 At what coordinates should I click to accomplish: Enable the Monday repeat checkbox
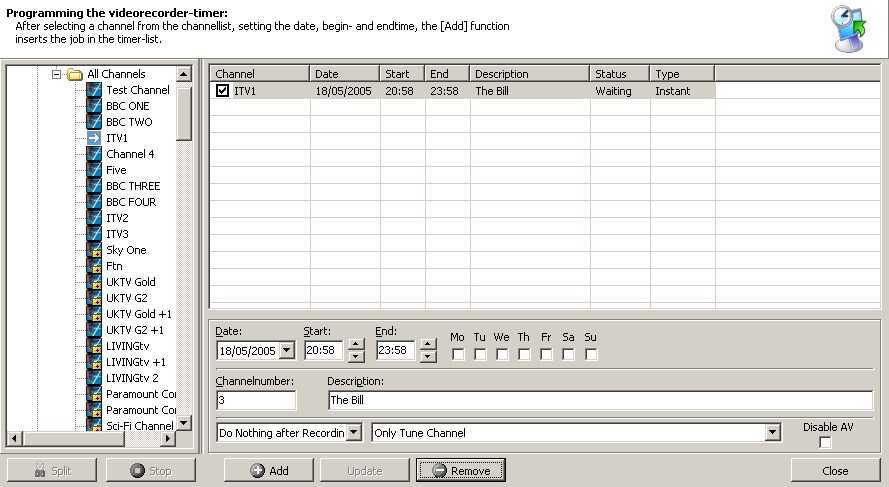(458, 354)
